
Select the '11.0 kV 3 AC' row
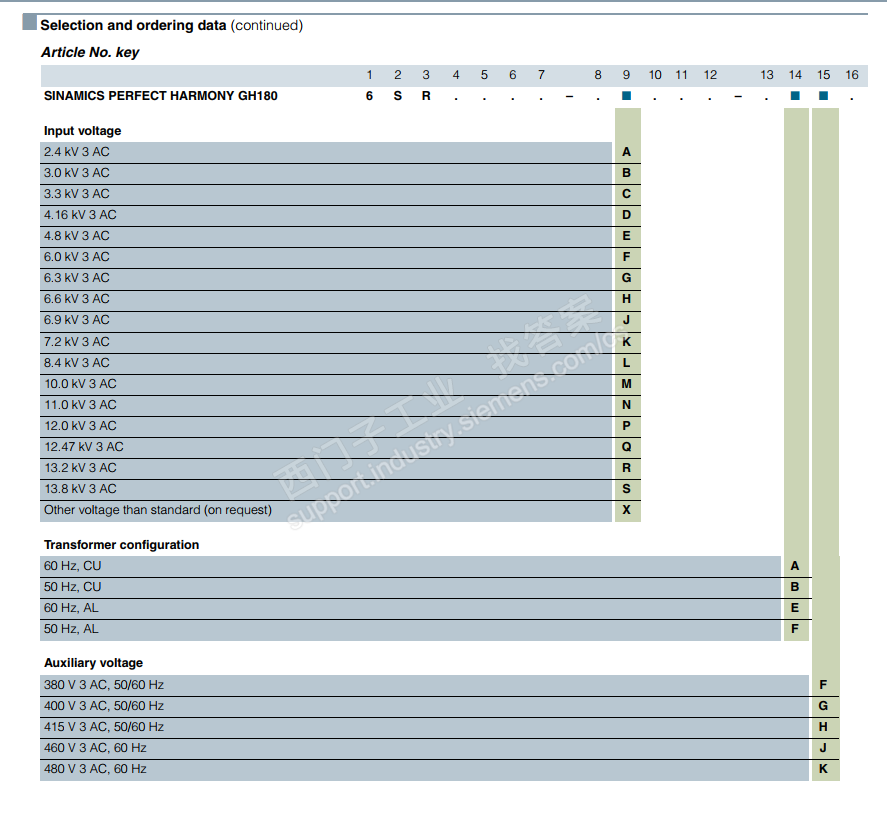pyautogui.click(x=326, y=405)
